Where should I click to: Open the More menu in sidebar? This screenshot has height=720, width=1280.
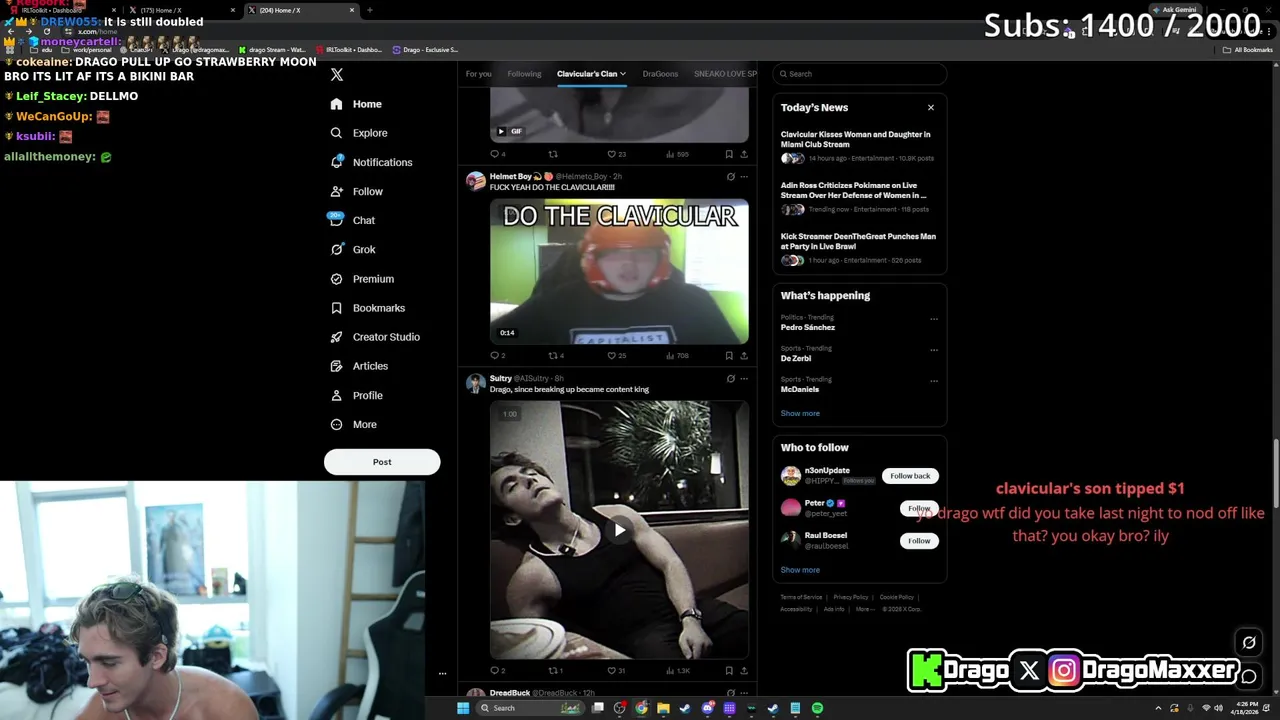point(353,424)
